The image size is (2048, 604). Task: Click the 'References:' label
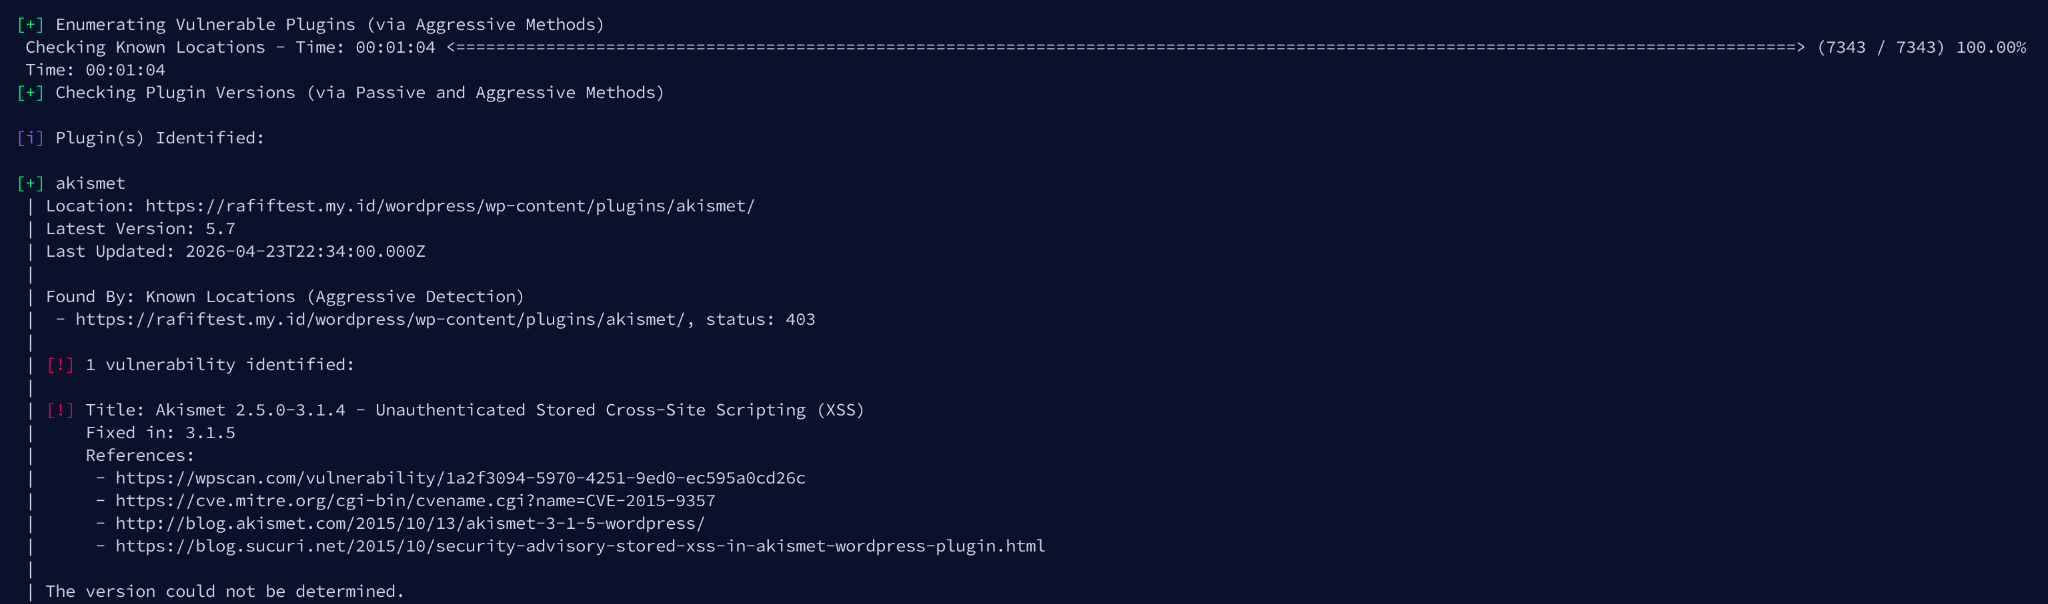coord(140,455)
